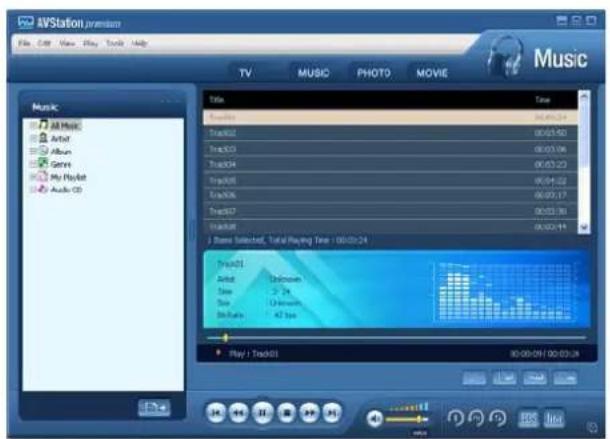Click the Audio CD icon
610x439 pixels.
click(x=42, y=189)
